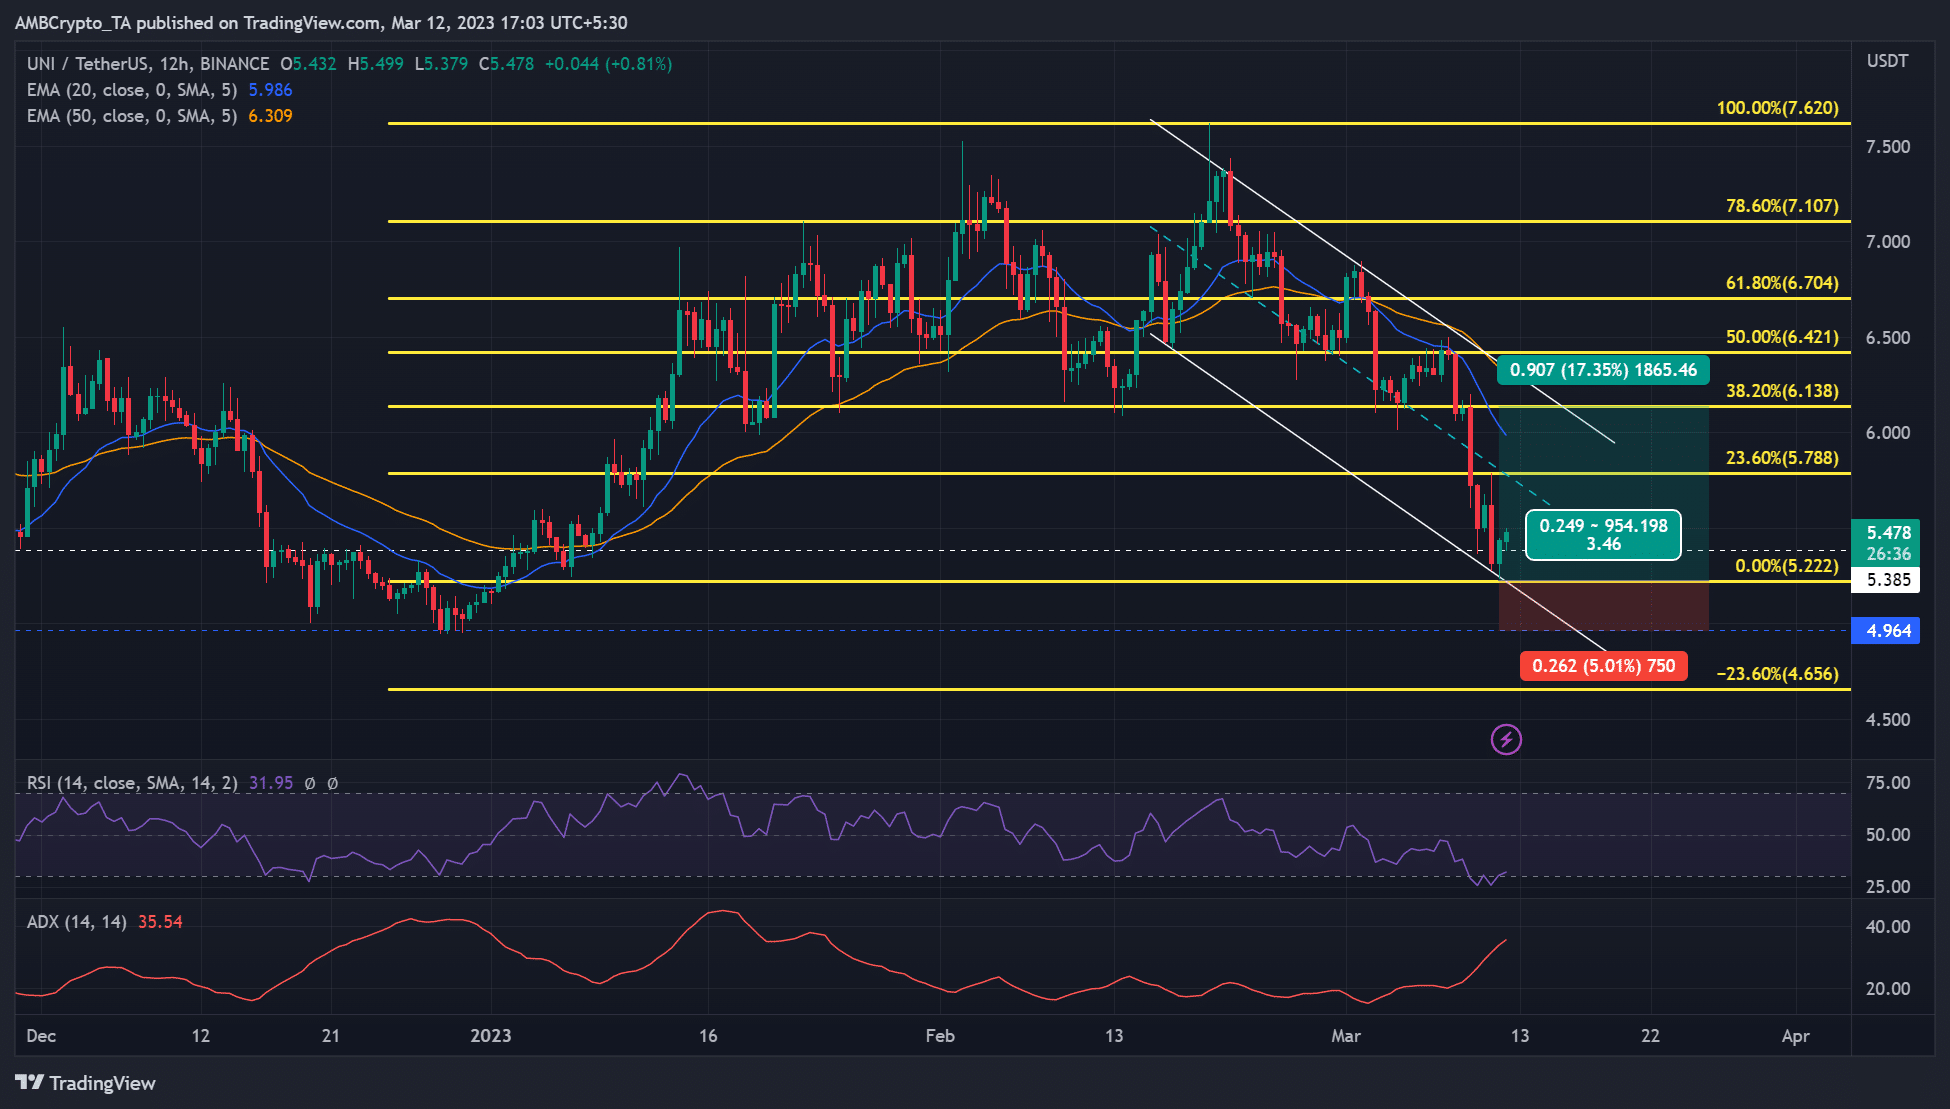Select the green 5.478 current price tag
The height and width of the screenshot is (1109, 1950).
(x=1889, y=534)
